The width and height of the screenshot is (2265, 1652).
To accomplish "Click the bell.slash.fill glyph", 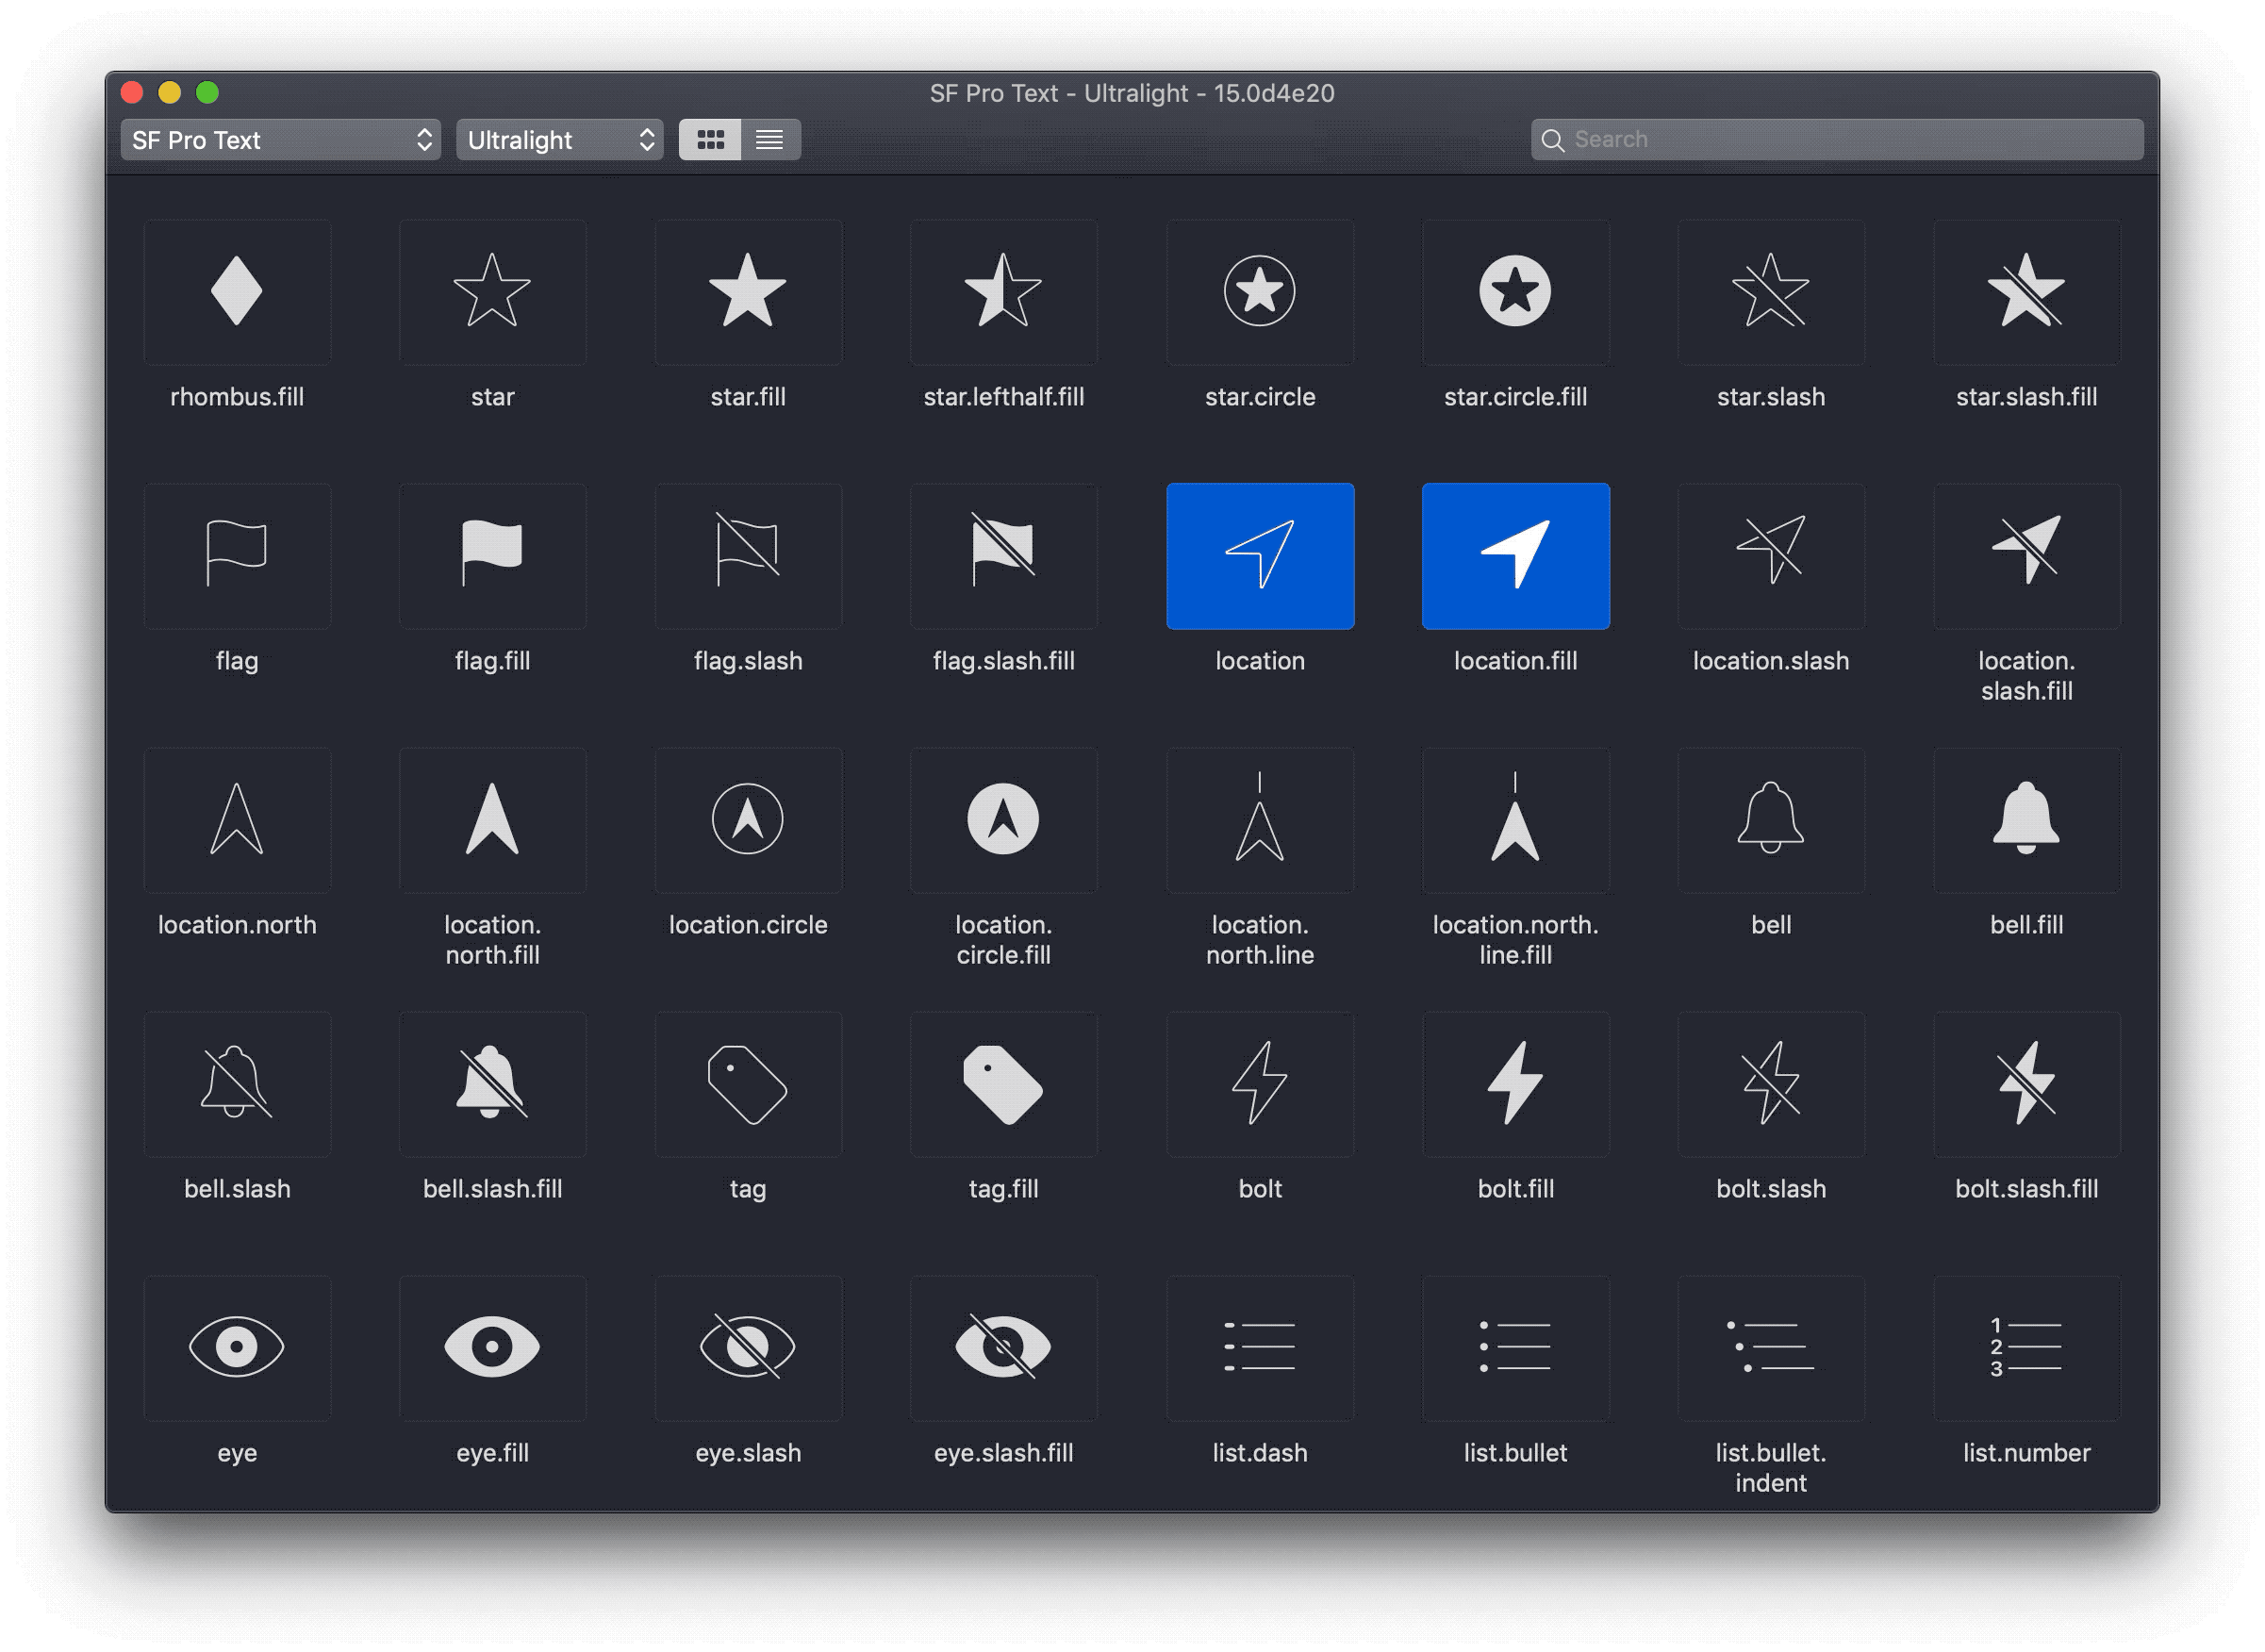I will (492, 1084).
